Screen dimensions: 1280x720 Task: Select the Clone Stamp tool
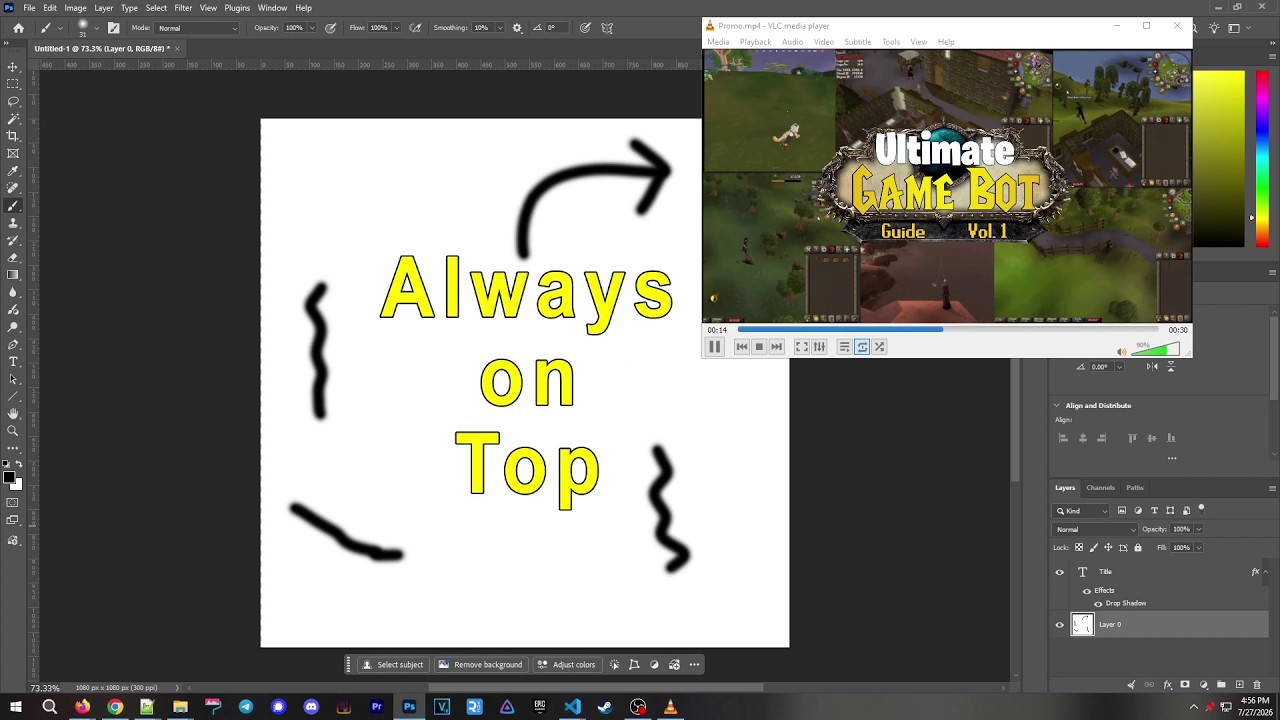(13, 223)
